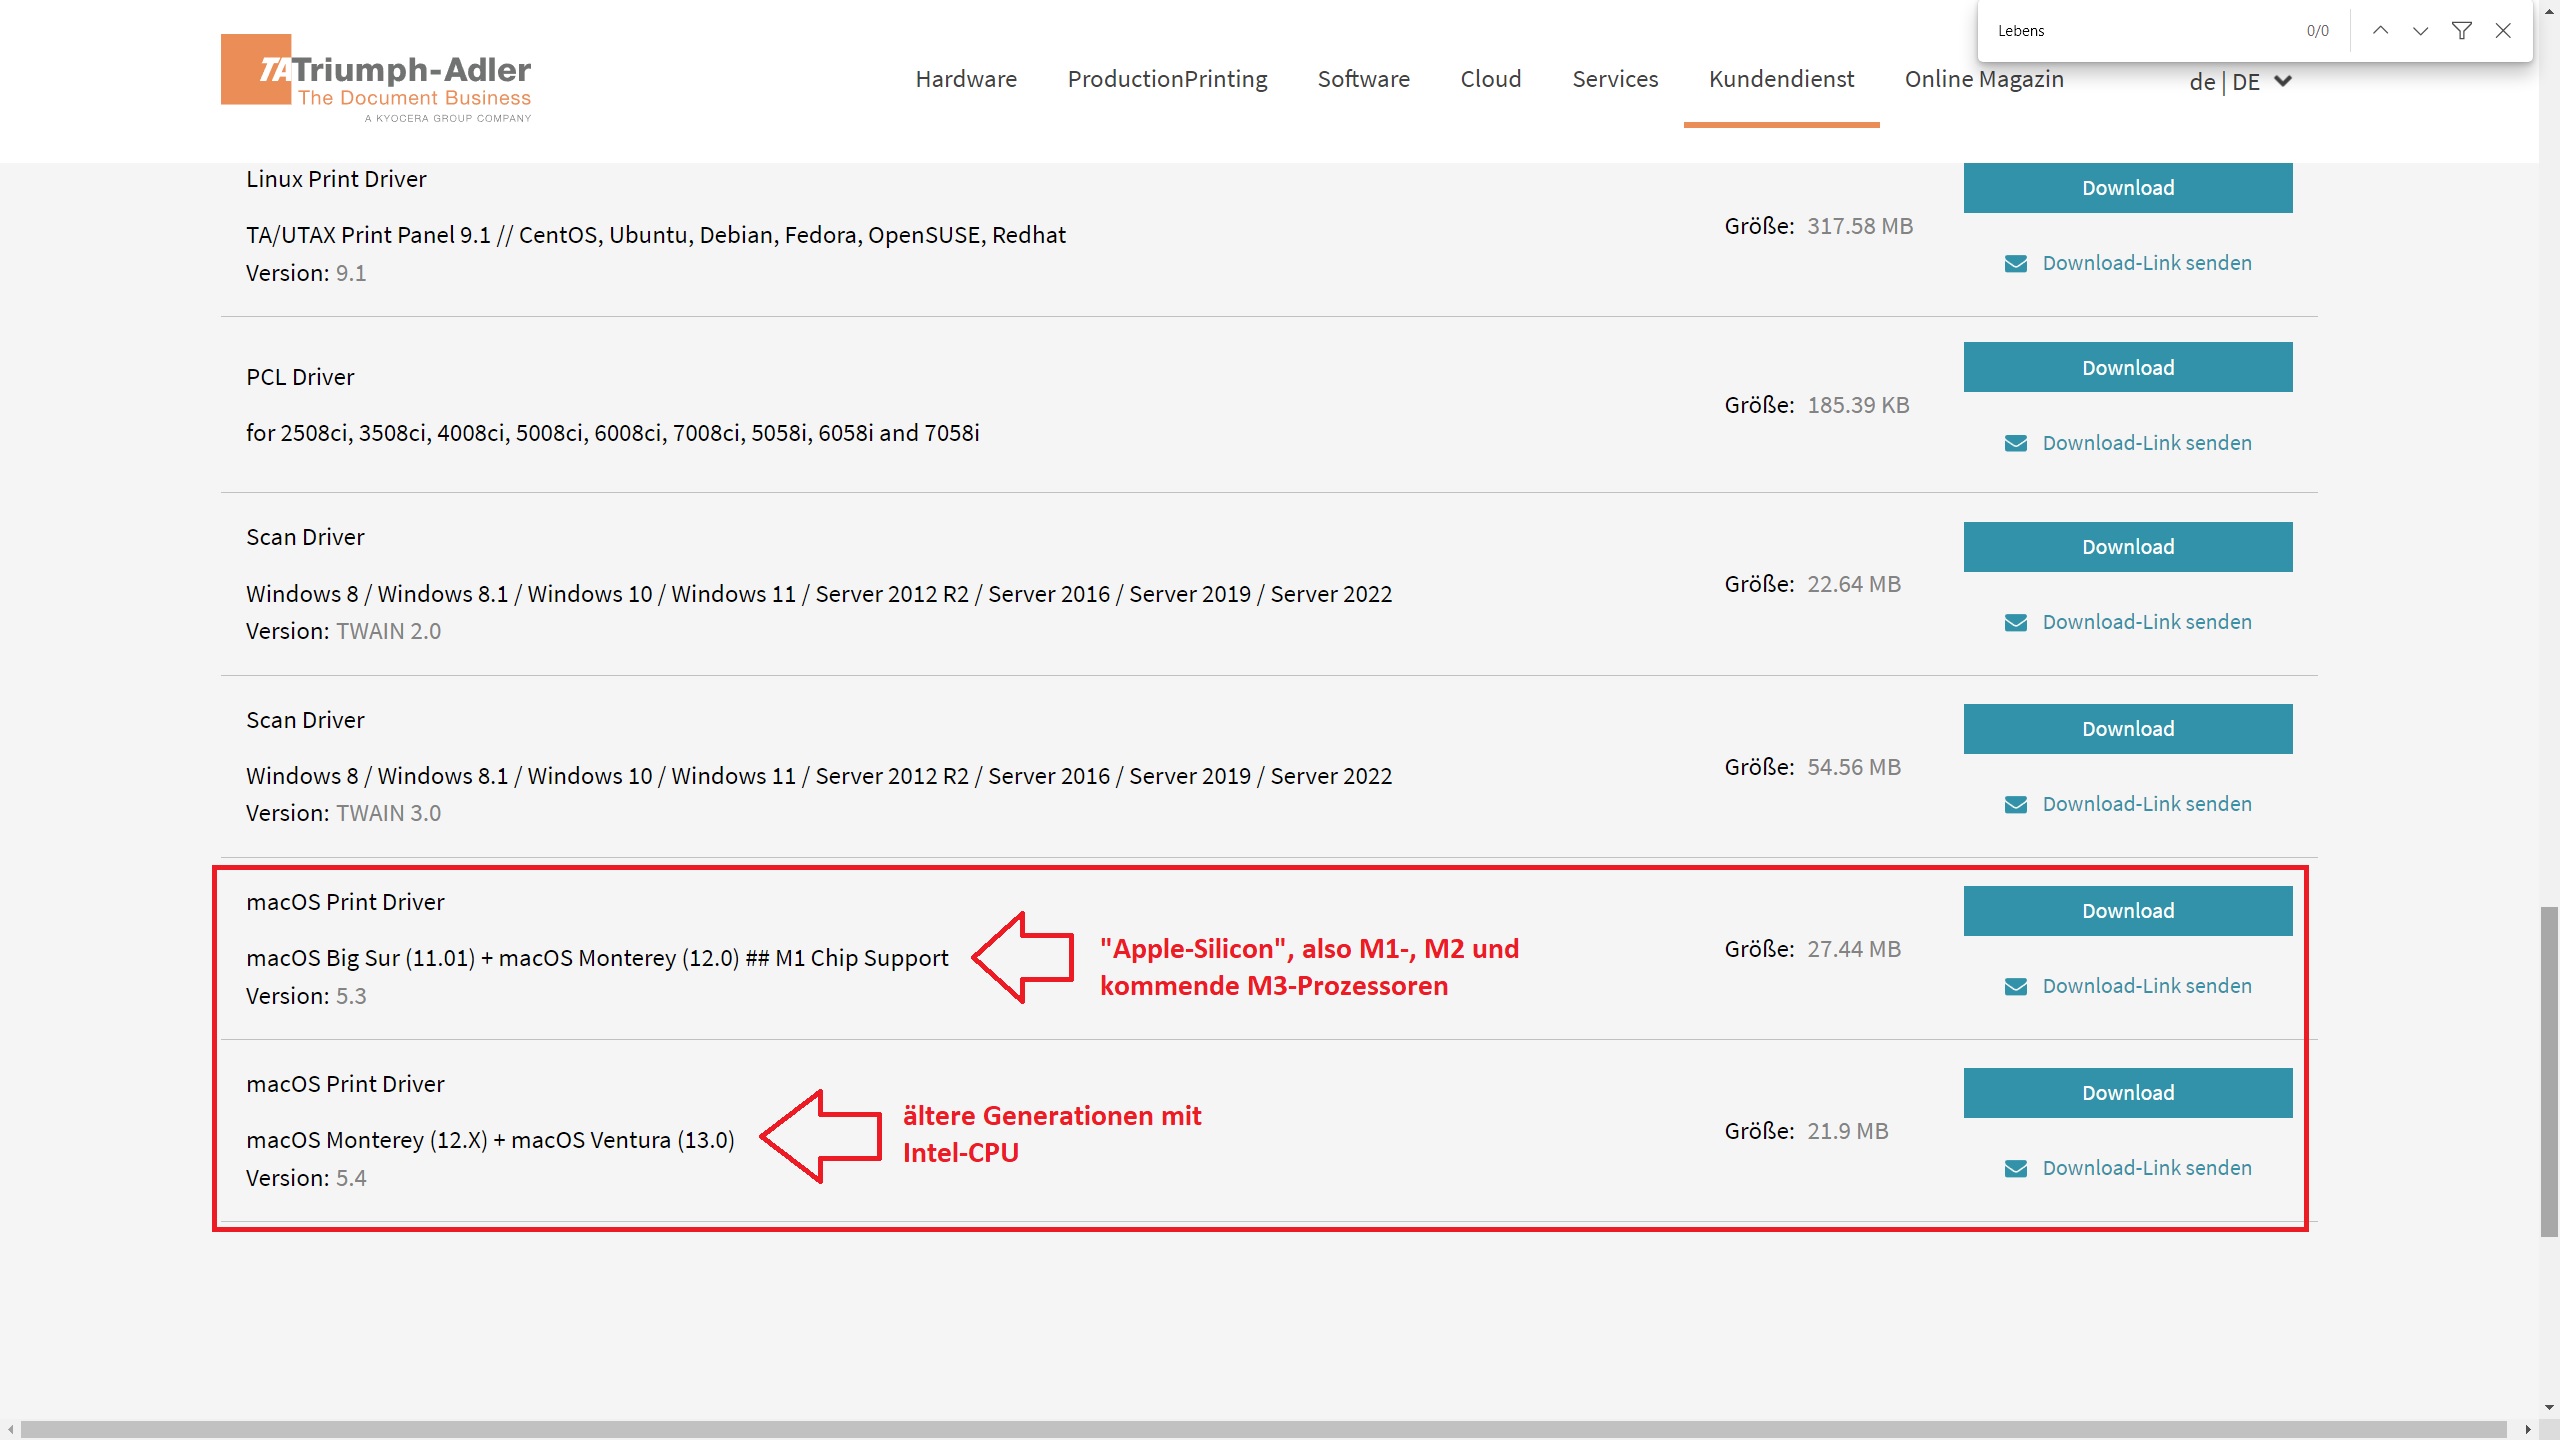Jump to next find result arrow
The width and height of the screenshot is (2560, 1440).
coord(2420,31)
